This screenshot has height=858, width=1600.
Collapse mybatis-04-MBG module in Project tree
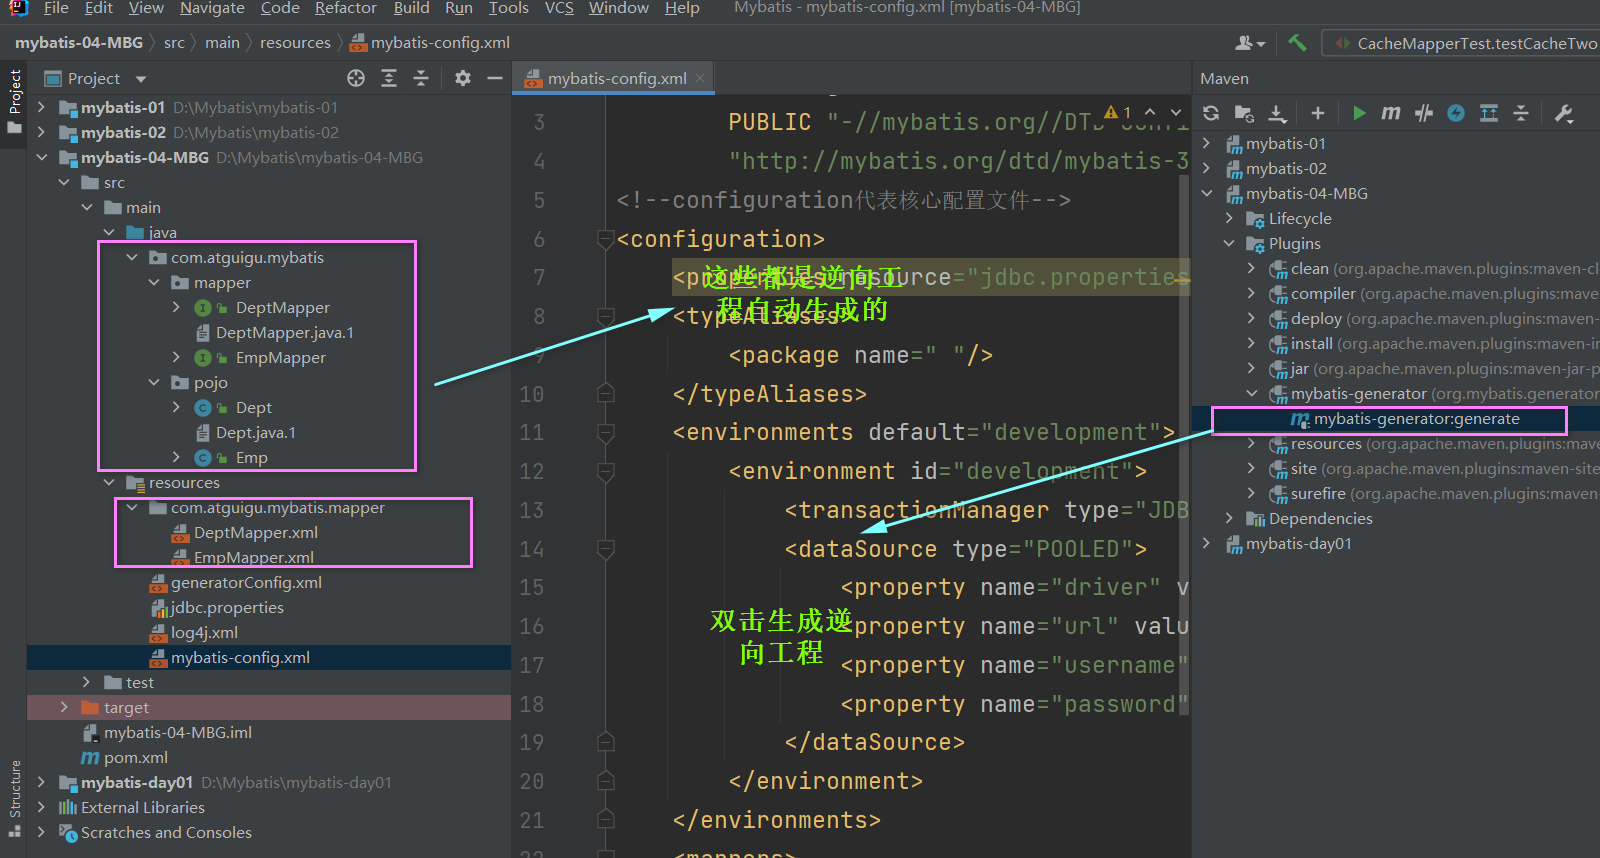point(41,157)
